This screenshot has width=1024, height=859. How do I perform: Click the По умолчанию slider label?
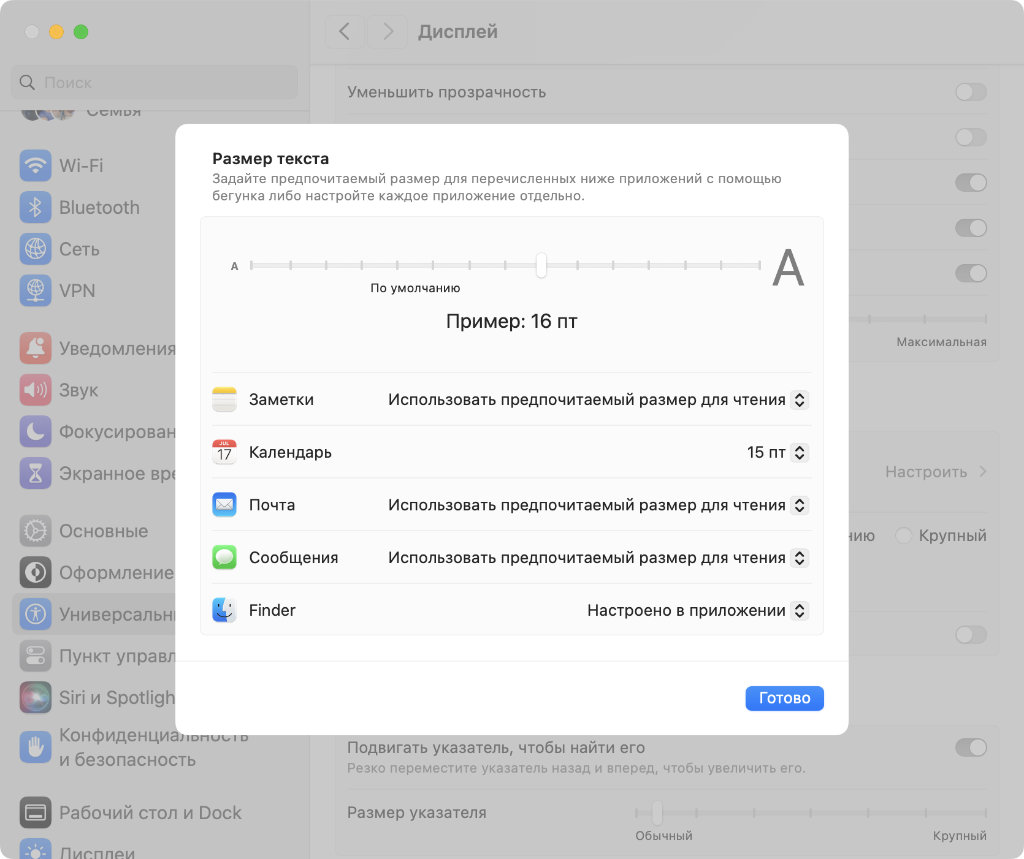415,288
